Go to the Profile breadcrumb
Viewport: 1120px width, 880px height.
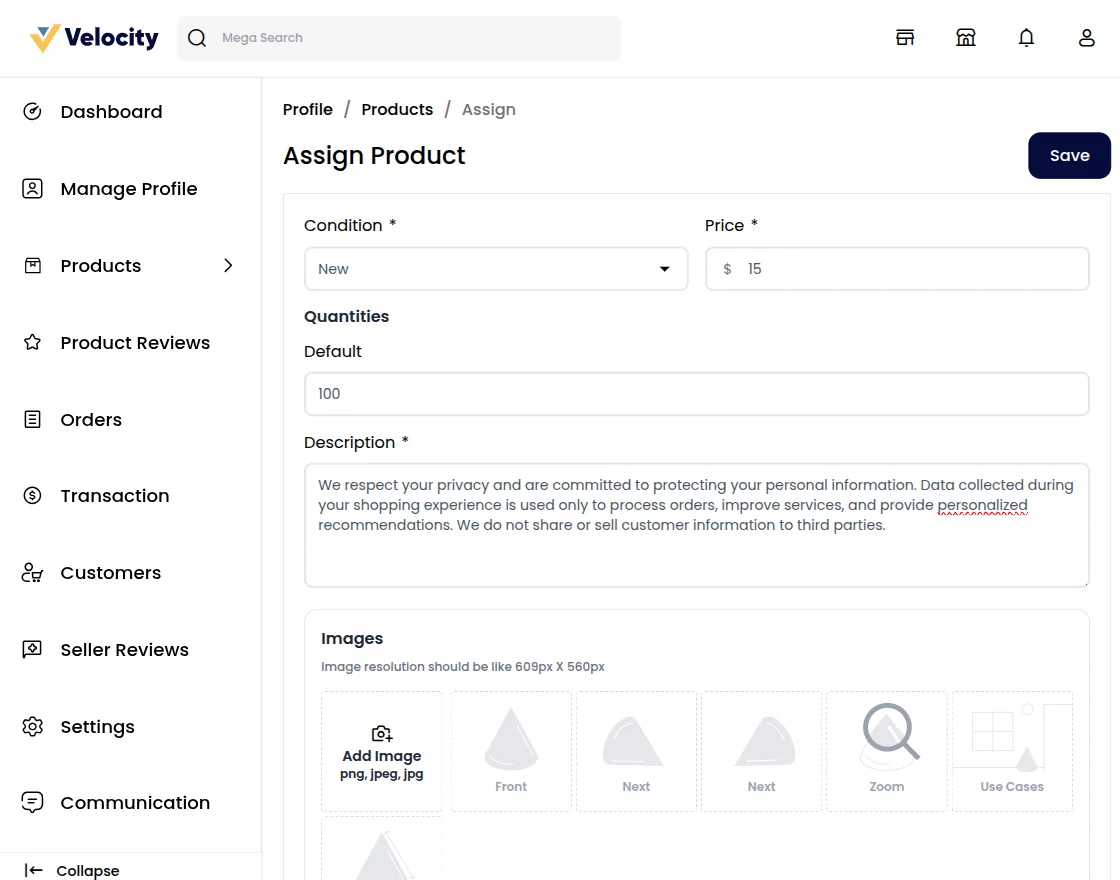[307, 109]
